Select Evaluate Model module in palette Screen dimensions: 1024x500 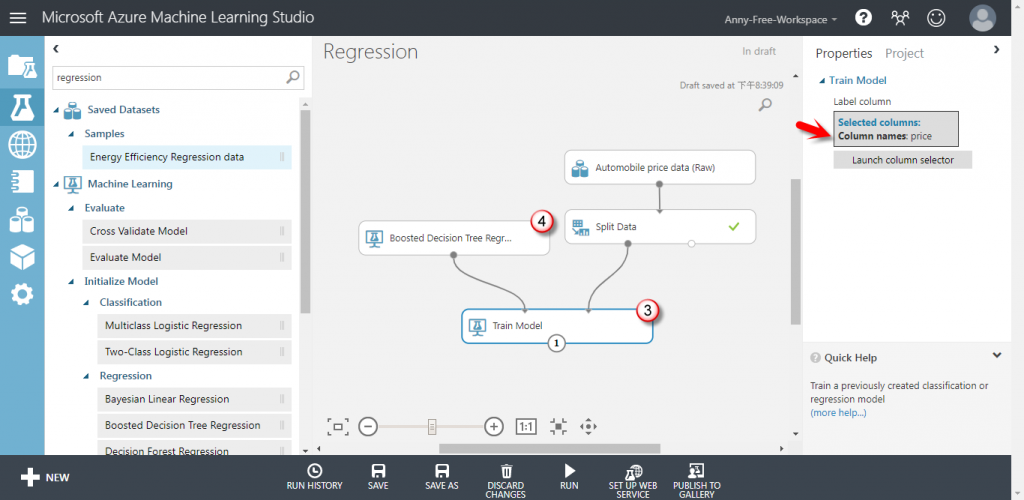(187, 257)
